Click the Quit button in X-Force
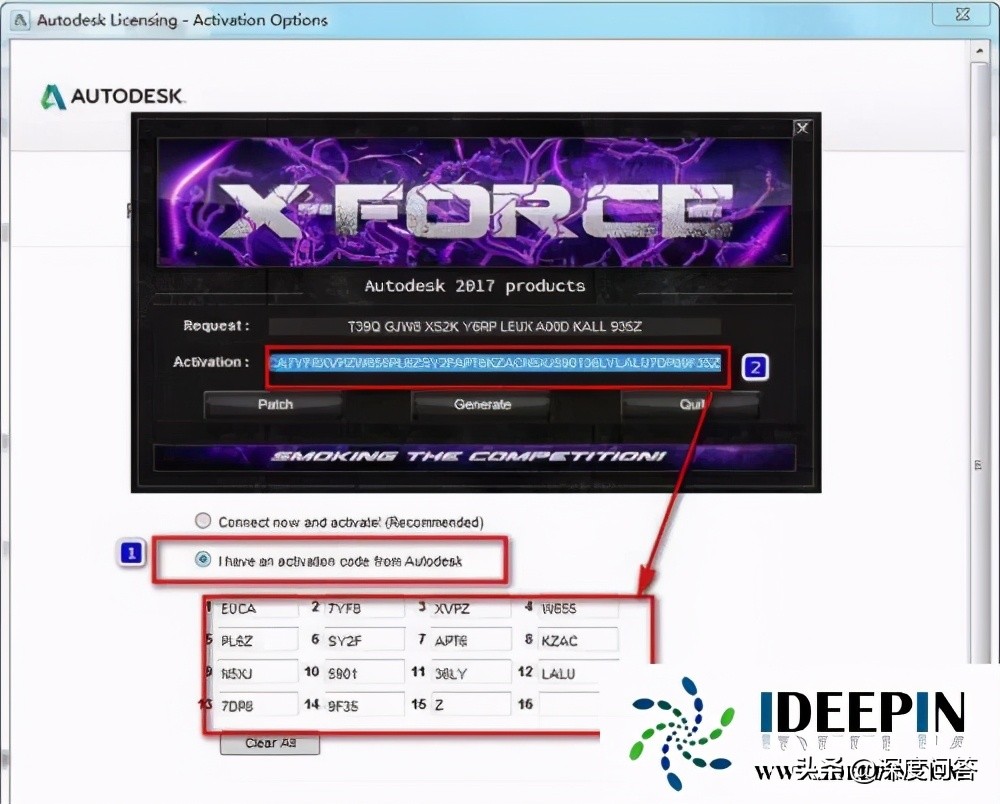Image resolution: width=1000 pixels, height=804 pixels. (x=691, y=404)
